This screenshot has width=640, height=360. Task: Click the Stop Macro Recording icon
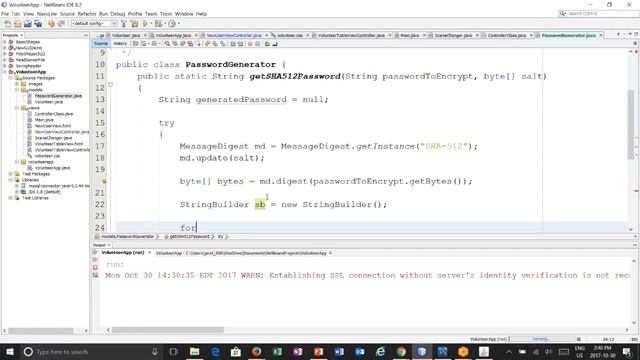(x=258, y=44)
